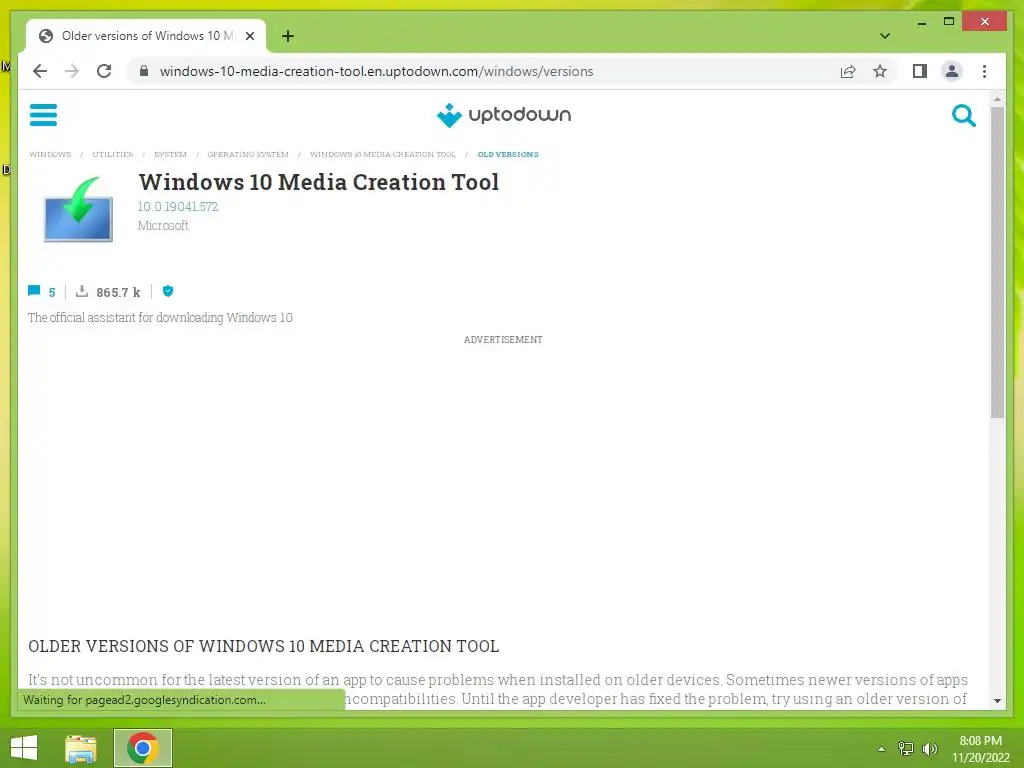1024x768 pixels.
Task: Open a new tab with the plus button
Action: pyautogui.click(x=287, y=36)
